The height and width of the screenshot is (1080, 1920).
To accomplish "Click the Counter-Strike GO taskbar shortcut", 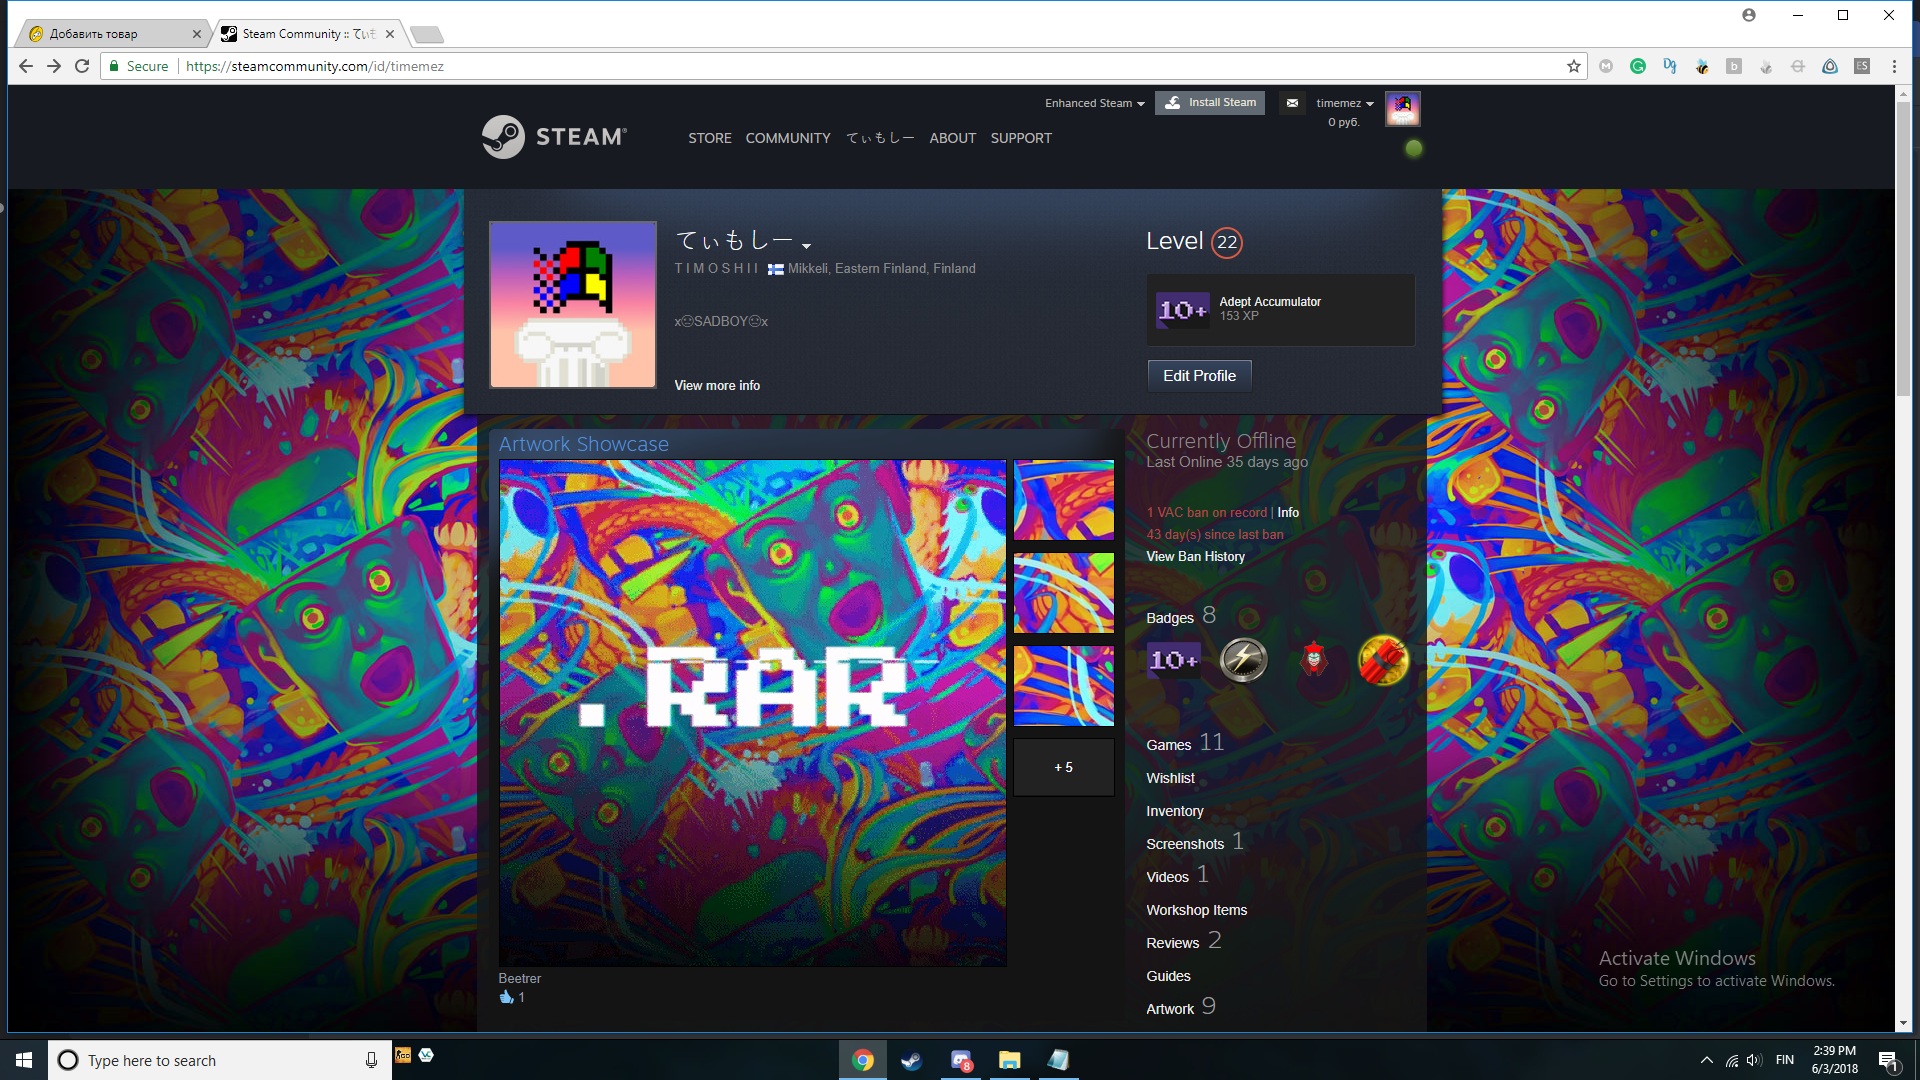I will coord(403,1055).
